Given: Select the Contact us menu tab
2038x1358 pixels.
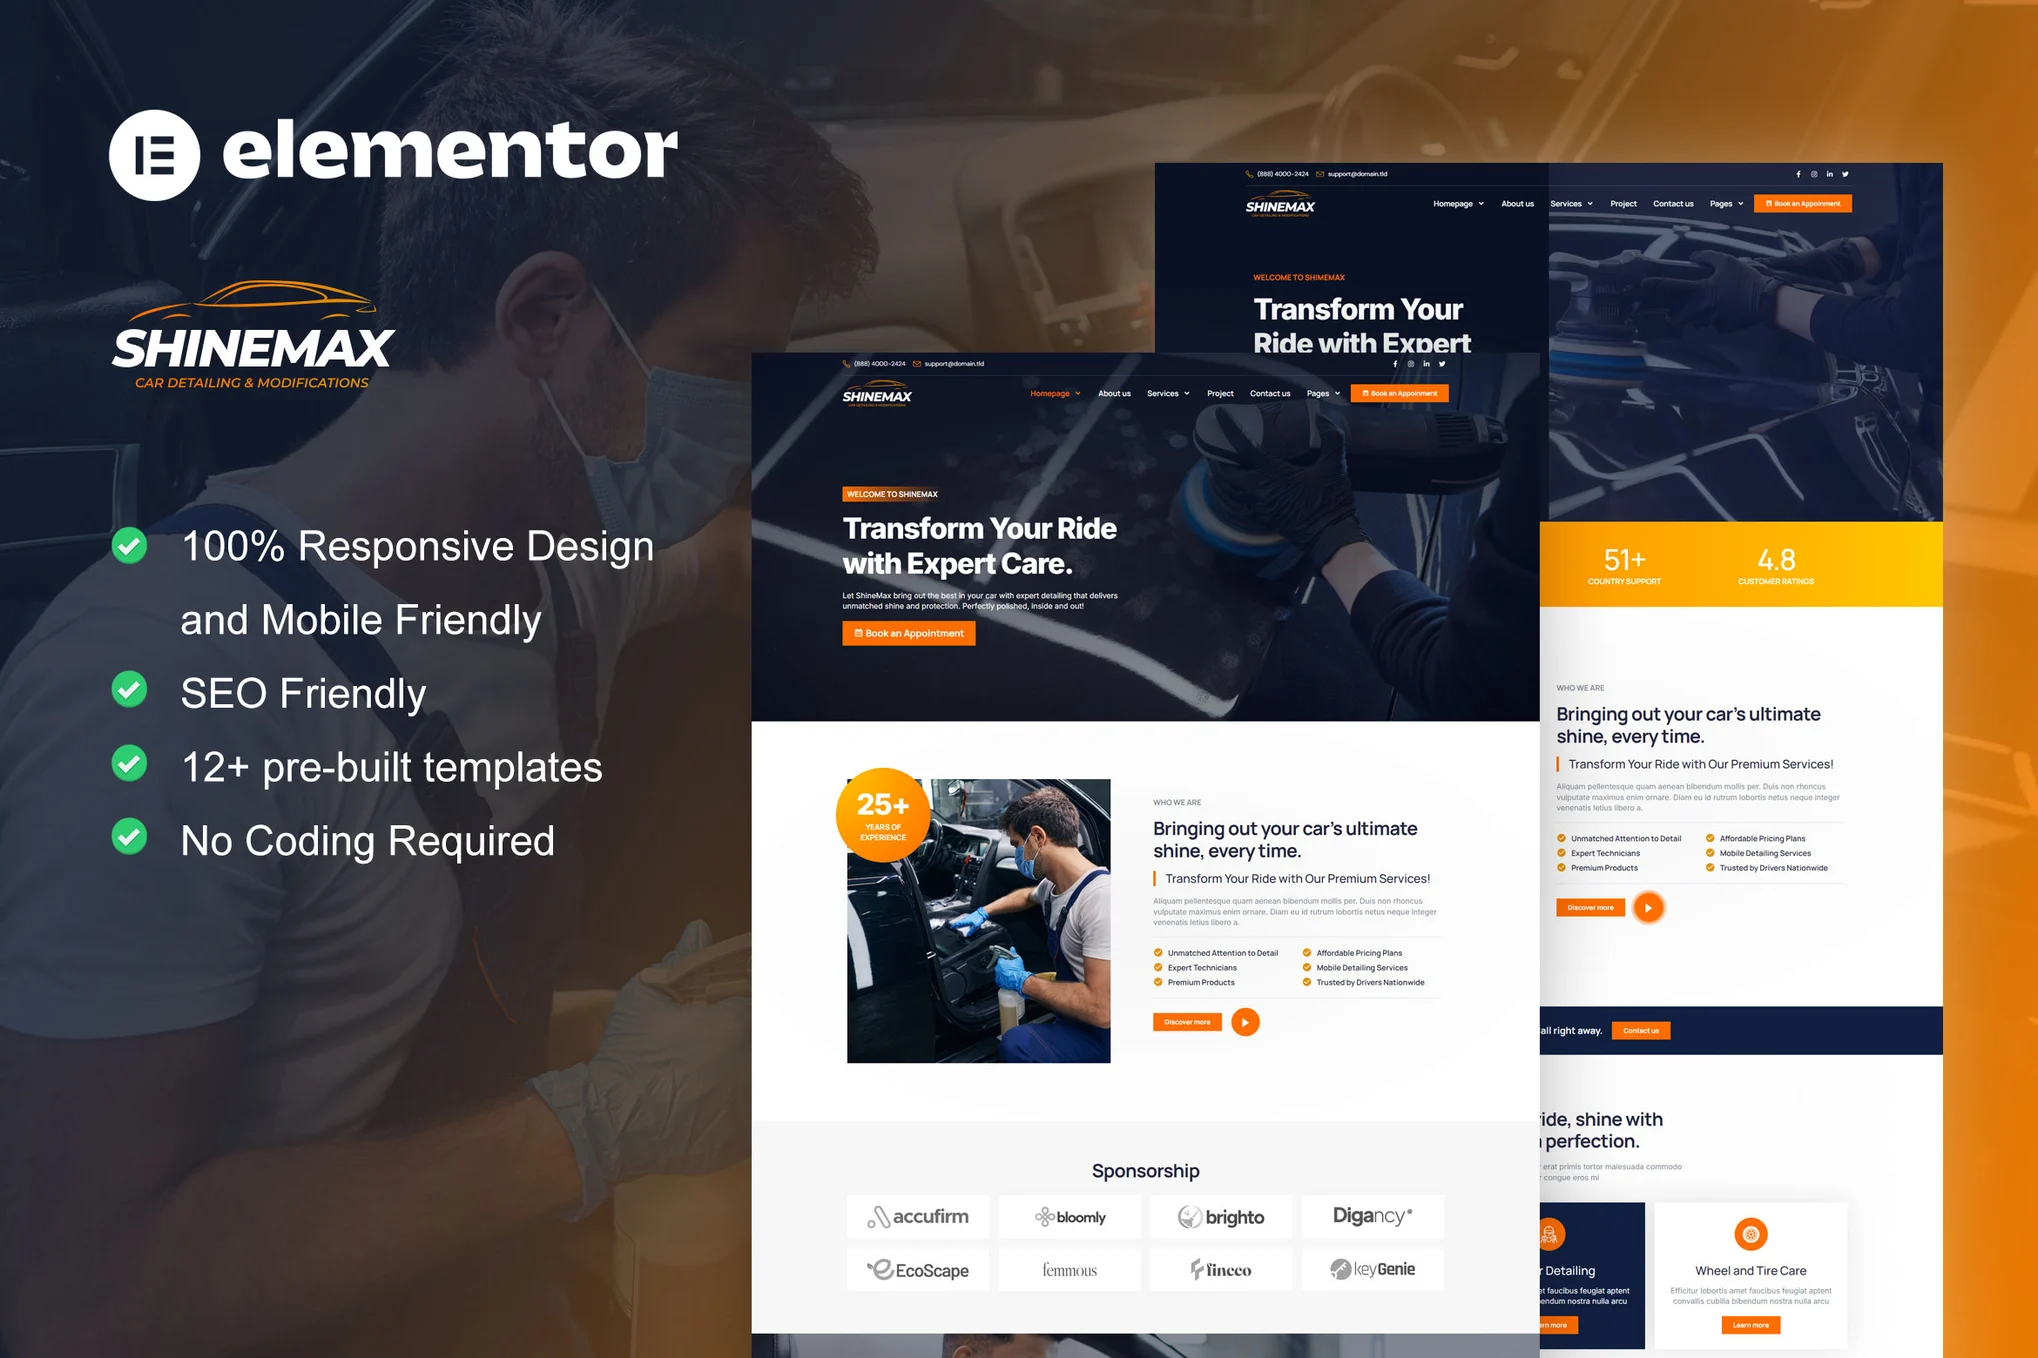Looking at the screenshot, I should (x=1270, y=394).
